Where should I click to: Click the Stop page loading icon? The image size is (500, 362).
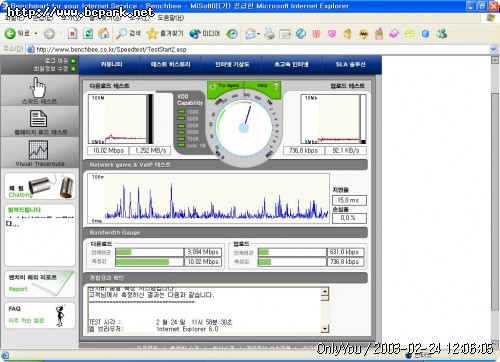[x=73, y=33]
